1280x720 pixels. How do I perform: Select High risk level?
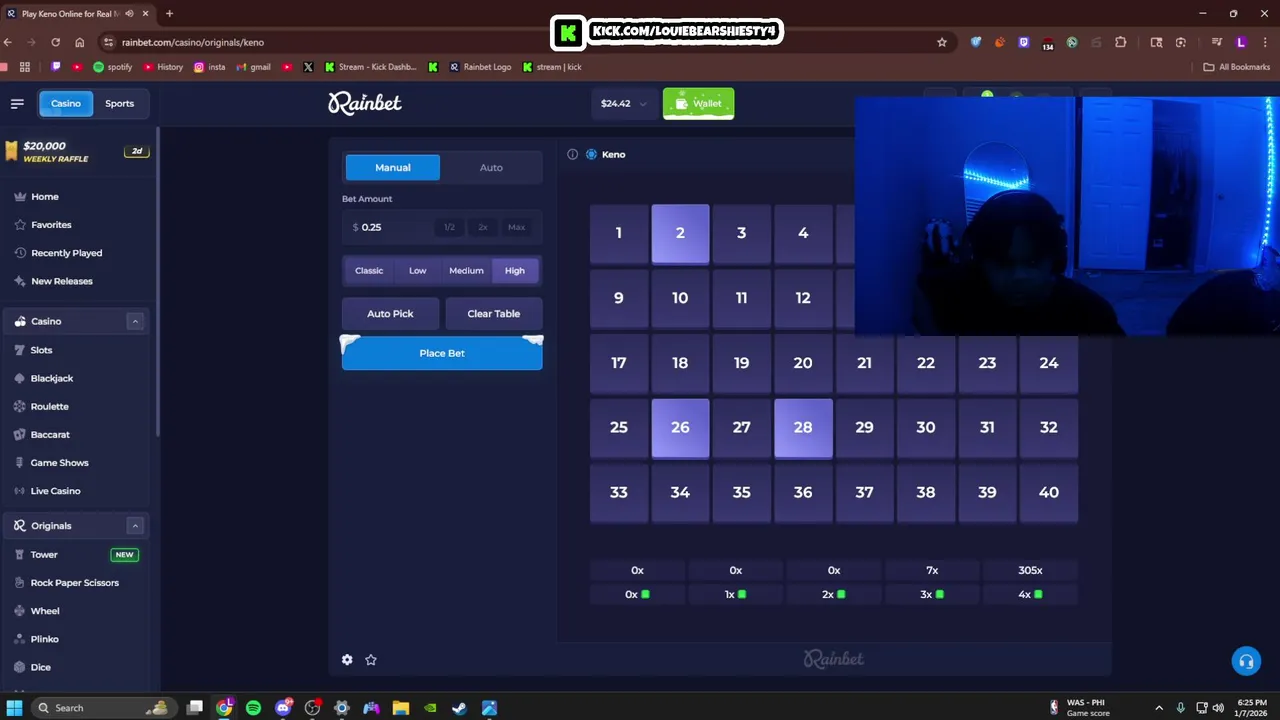click(515, 271)
